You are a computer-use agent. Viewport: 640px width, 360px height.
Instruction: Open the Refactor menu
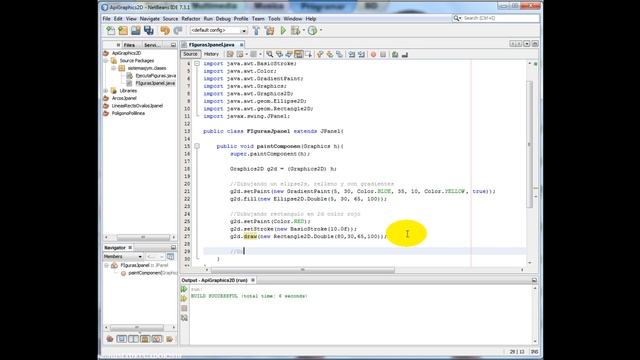pyautogui.click(x=191, y=19)
